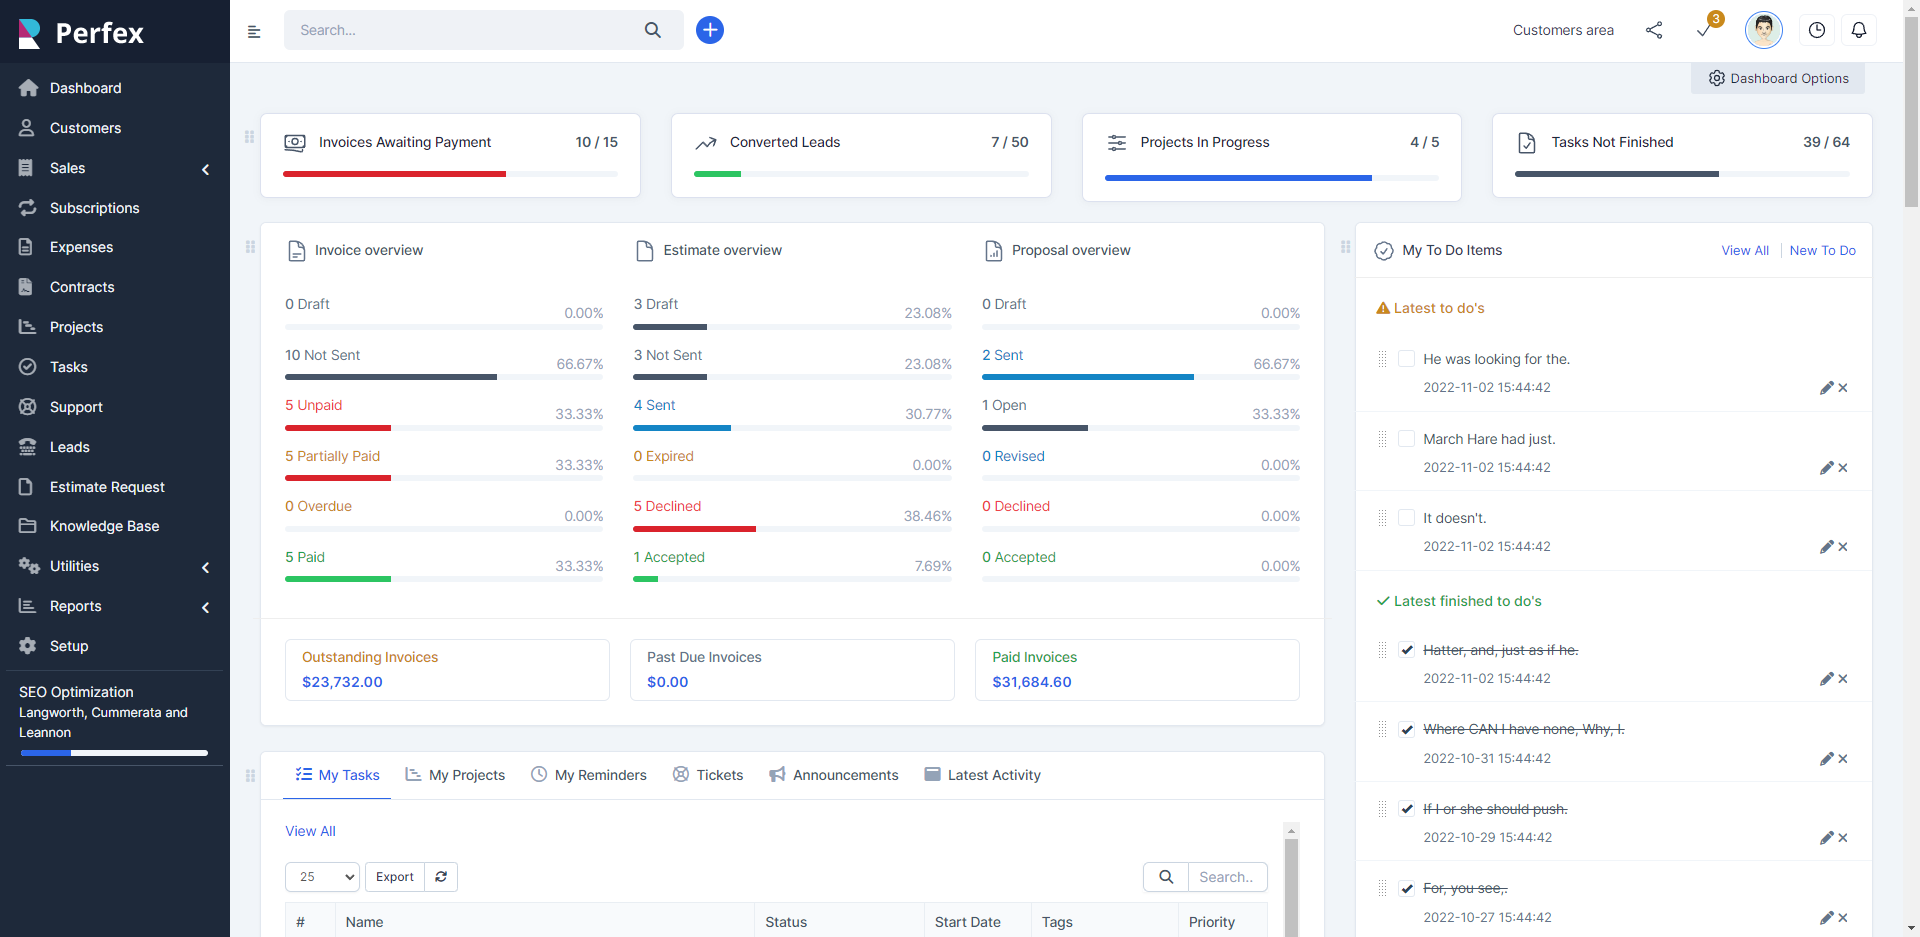Click the New To Do link
Viewport: 1920px width, 937px height.
tap(1822, 251)
